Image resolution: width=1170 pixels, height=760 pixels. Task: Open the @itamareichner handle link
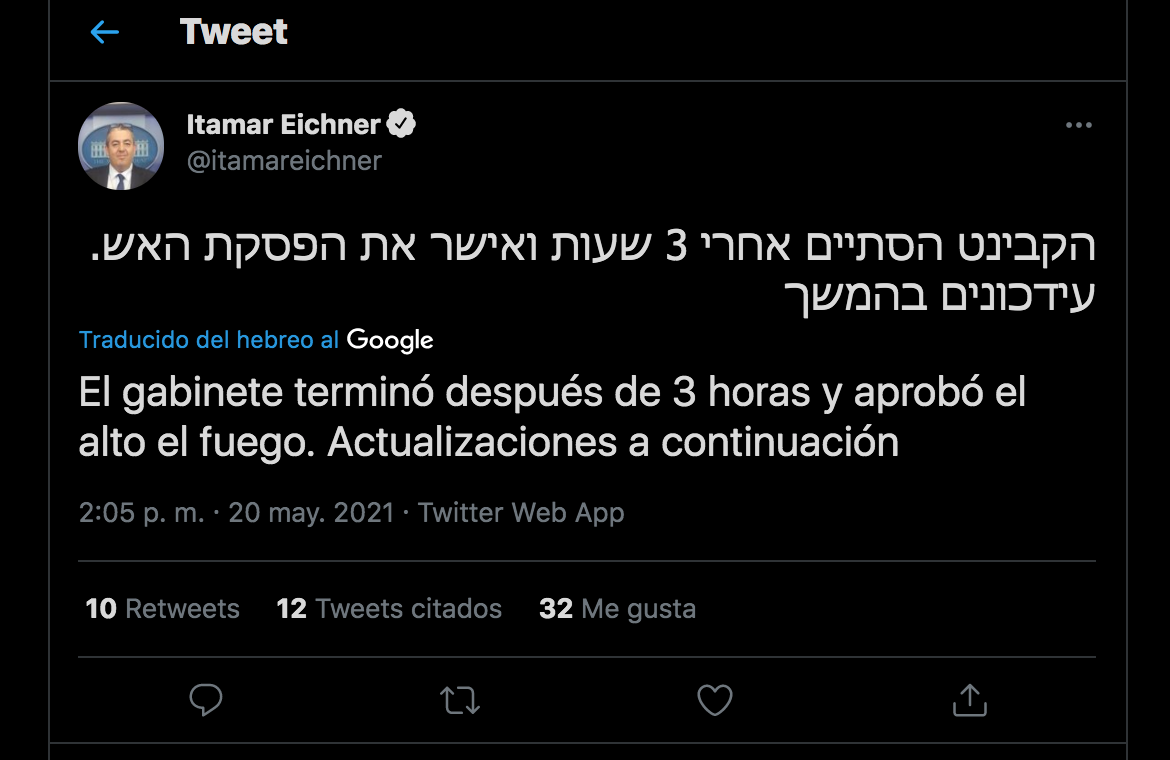(x=284, y=161)
